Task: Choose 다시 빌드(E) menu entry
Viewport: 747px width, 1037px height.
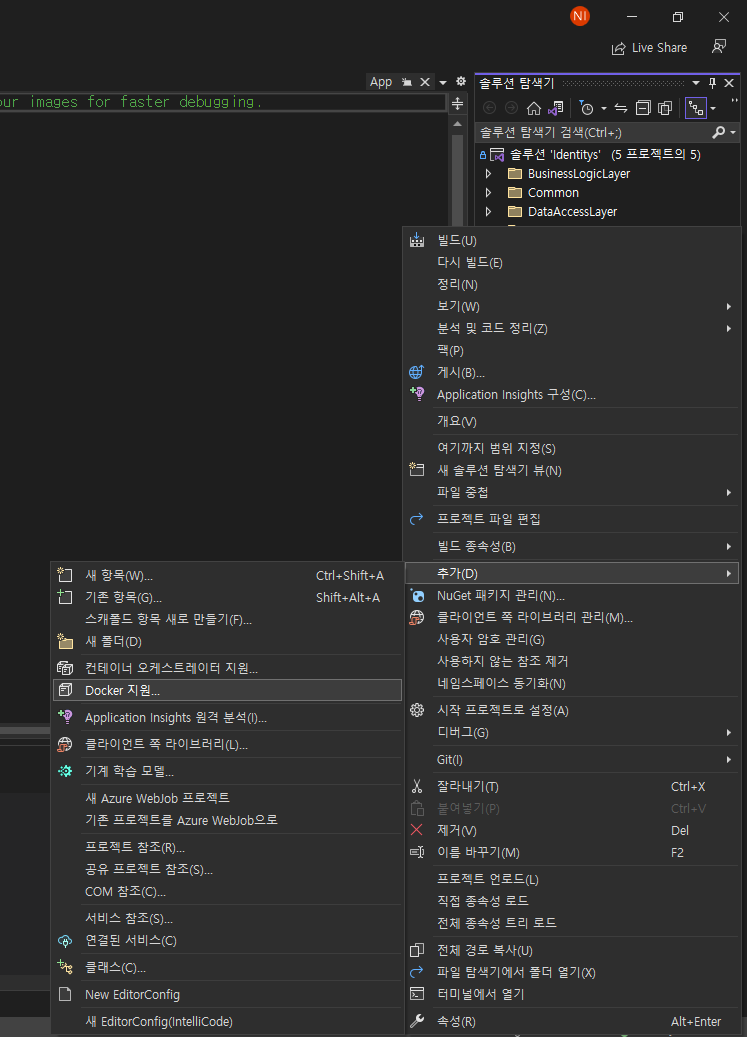Action: point(572,263)
